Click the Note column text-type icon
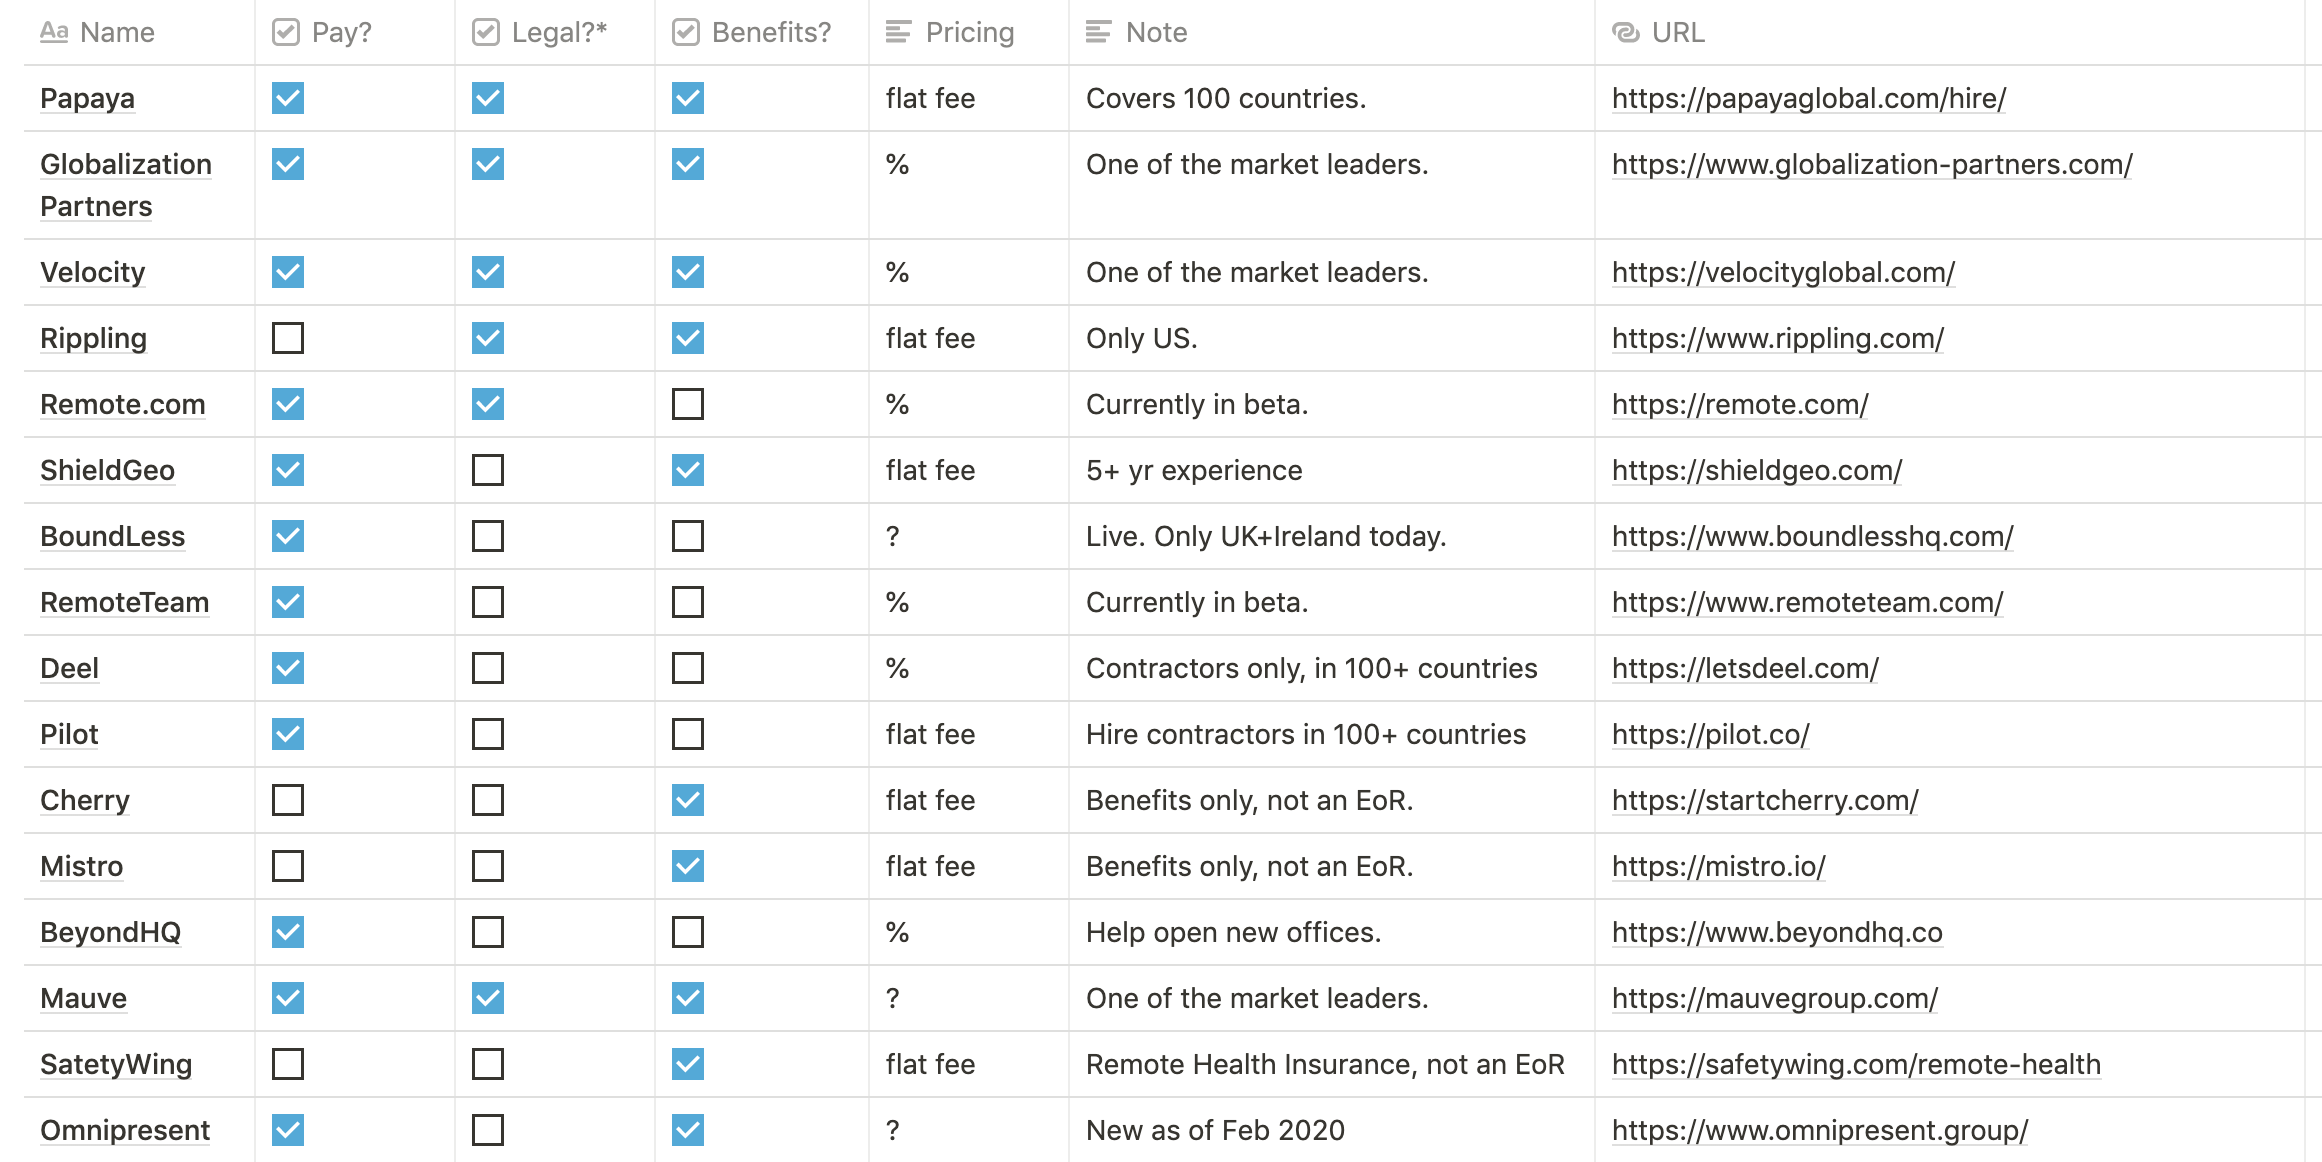Image resolution: width=2322 pixels, height=1162 pixels. click(1098, 33)
